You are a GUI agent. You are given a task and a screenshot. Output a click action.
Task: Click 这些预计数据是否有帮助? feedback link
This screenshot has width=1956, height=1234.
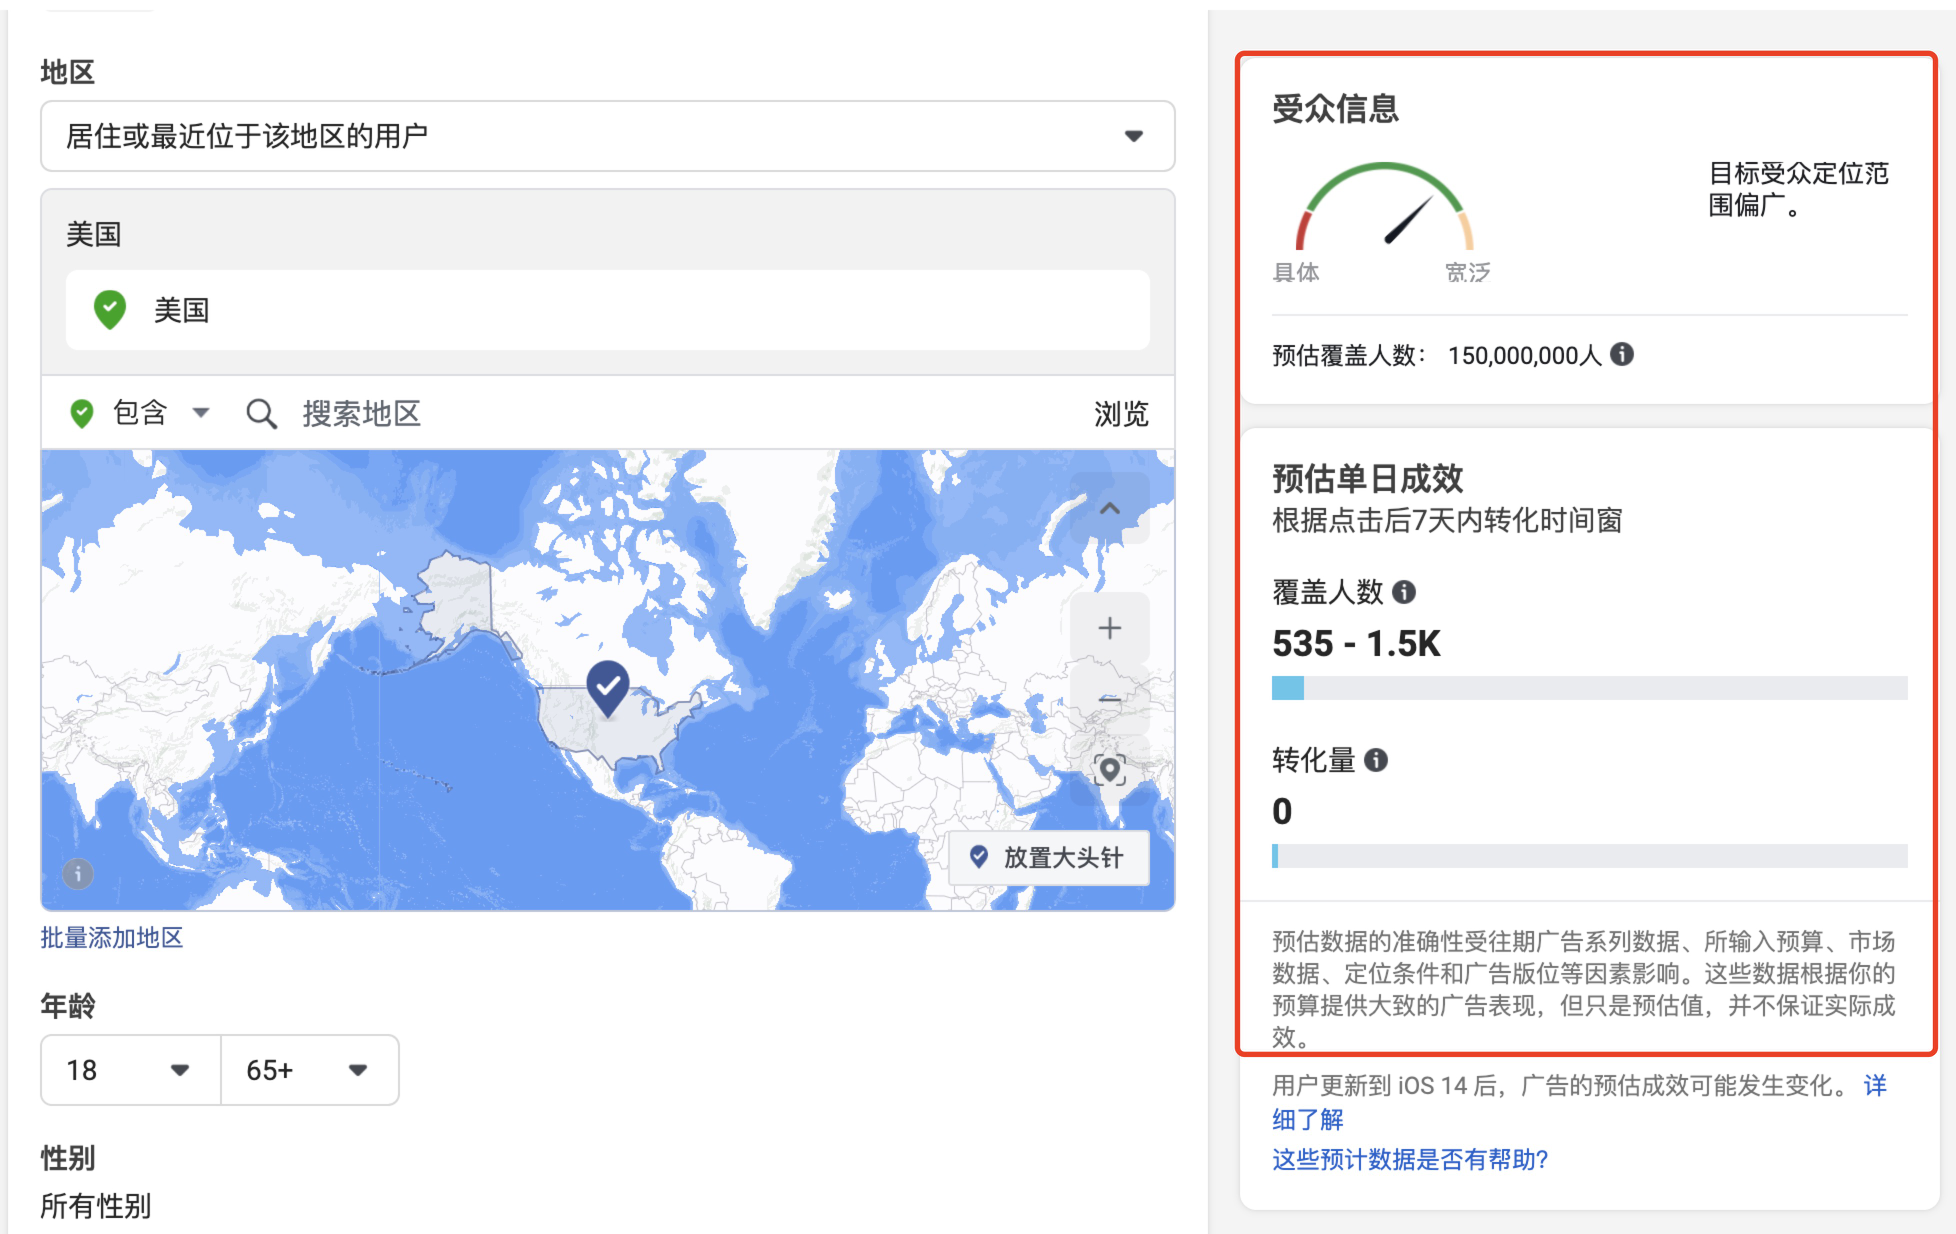point(1407,1160)
